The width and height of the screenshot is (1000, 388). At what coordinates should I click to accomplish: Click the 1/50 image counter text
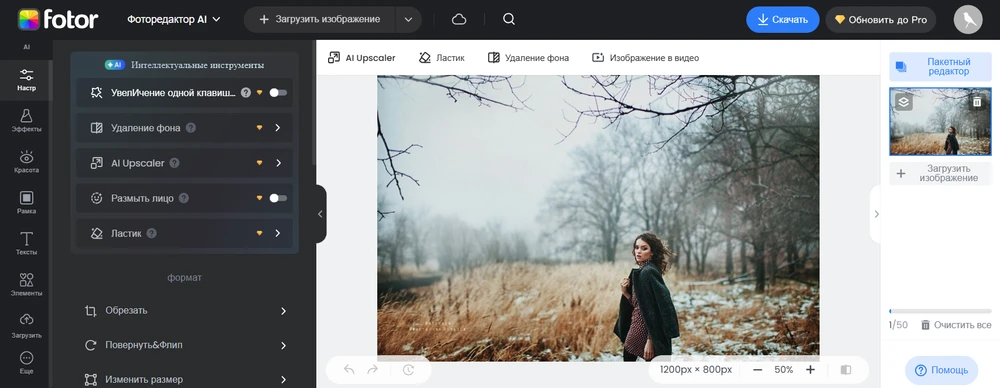point(899,325)
